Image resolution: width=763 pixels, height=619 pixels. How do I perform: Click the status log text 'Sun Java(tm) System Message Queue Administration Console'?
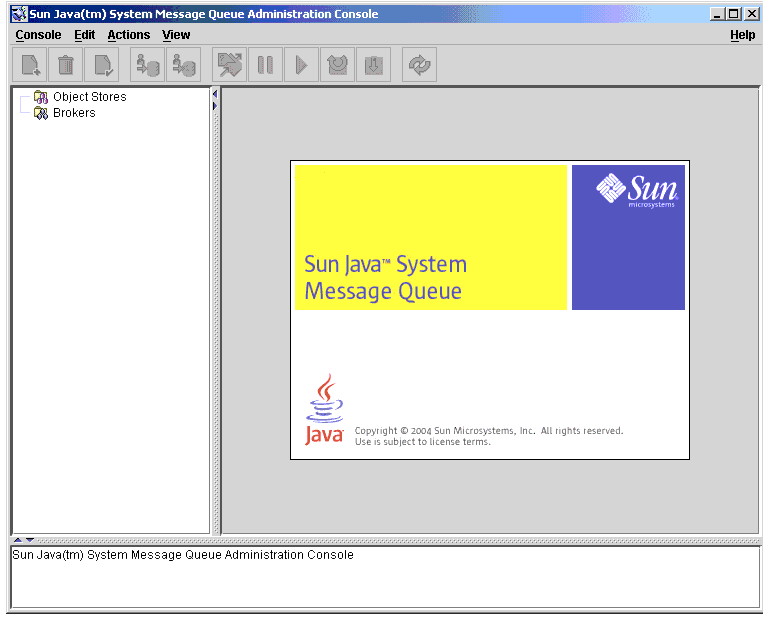click(x=183, y=555)
